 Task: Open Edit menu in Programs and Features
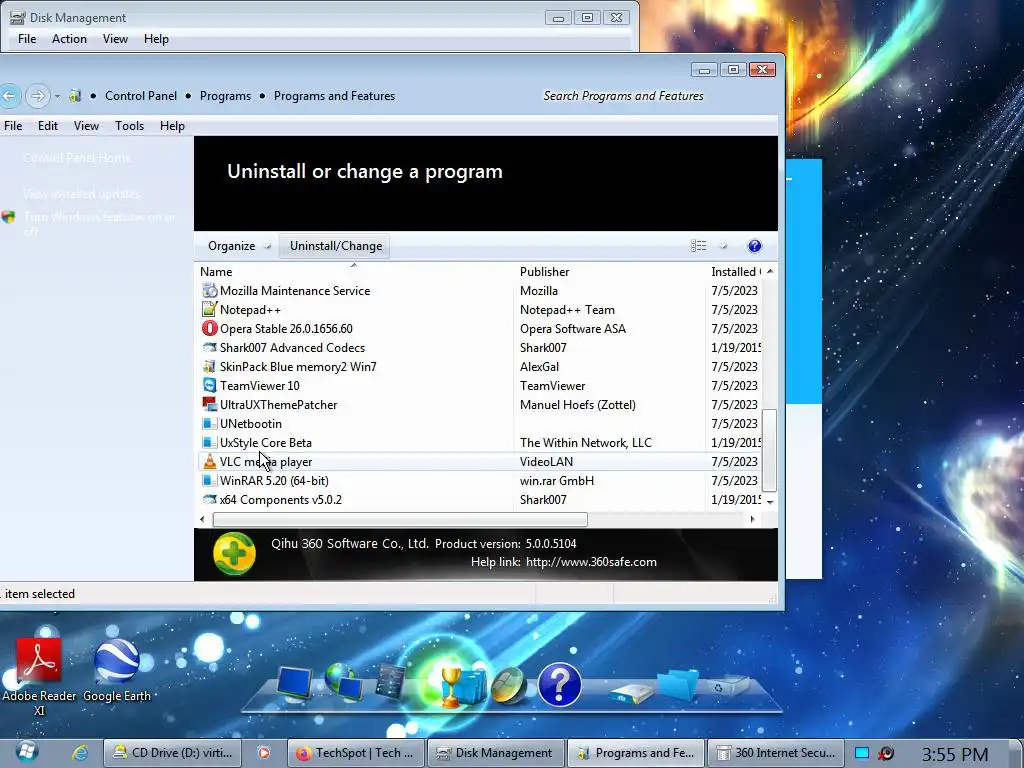(48, 126)
